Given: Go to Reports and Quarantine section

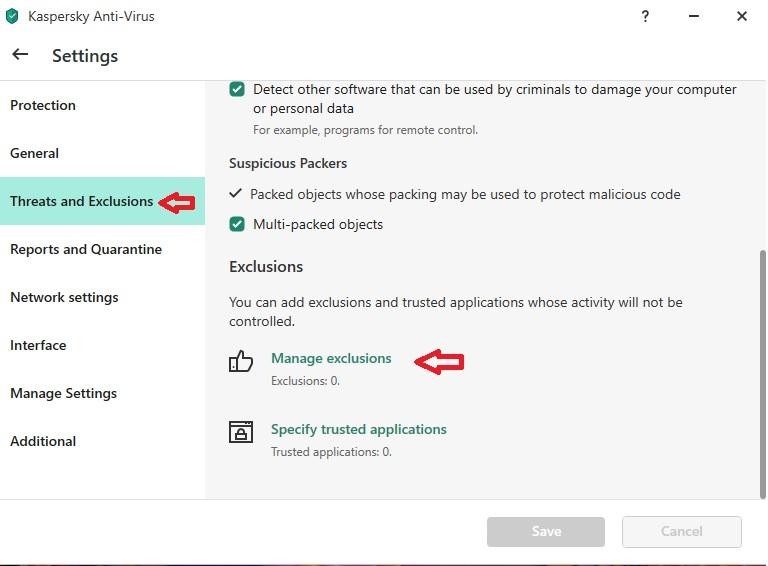Looking at the screenshot, I should (86, 249).
